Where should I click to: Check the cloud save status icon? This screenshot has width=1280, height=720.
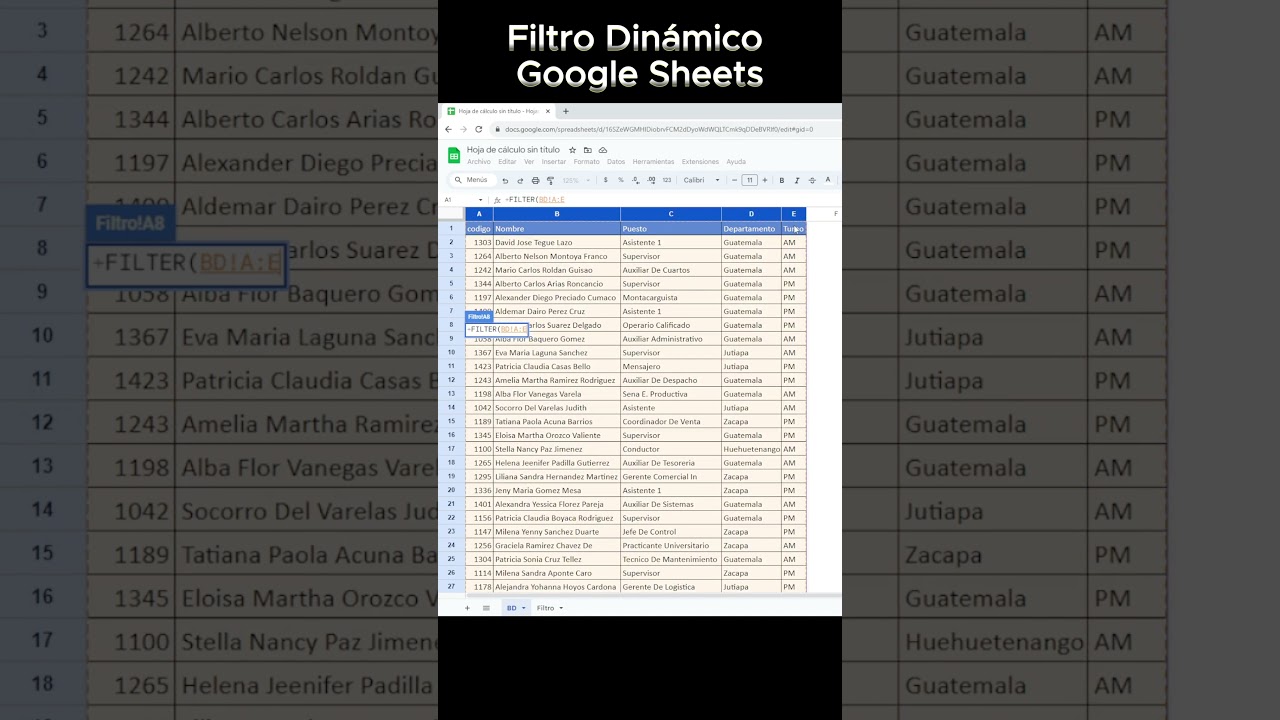(x=603, y=150)
